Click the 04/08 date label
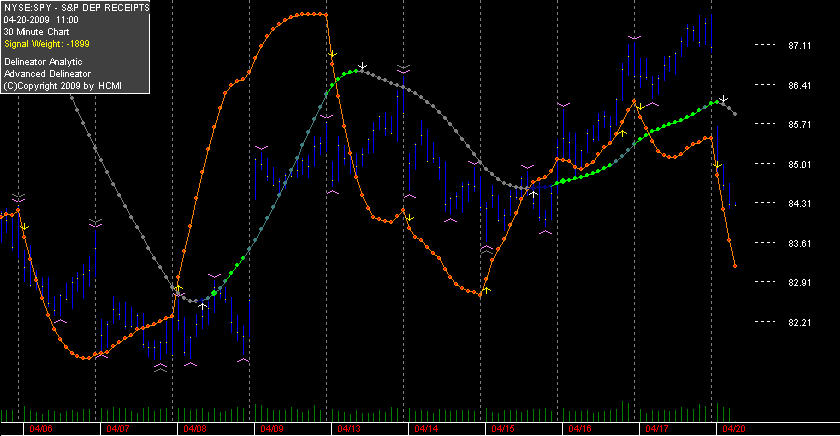840x436 pixels. pyautogui.click(x=195, y=429)
